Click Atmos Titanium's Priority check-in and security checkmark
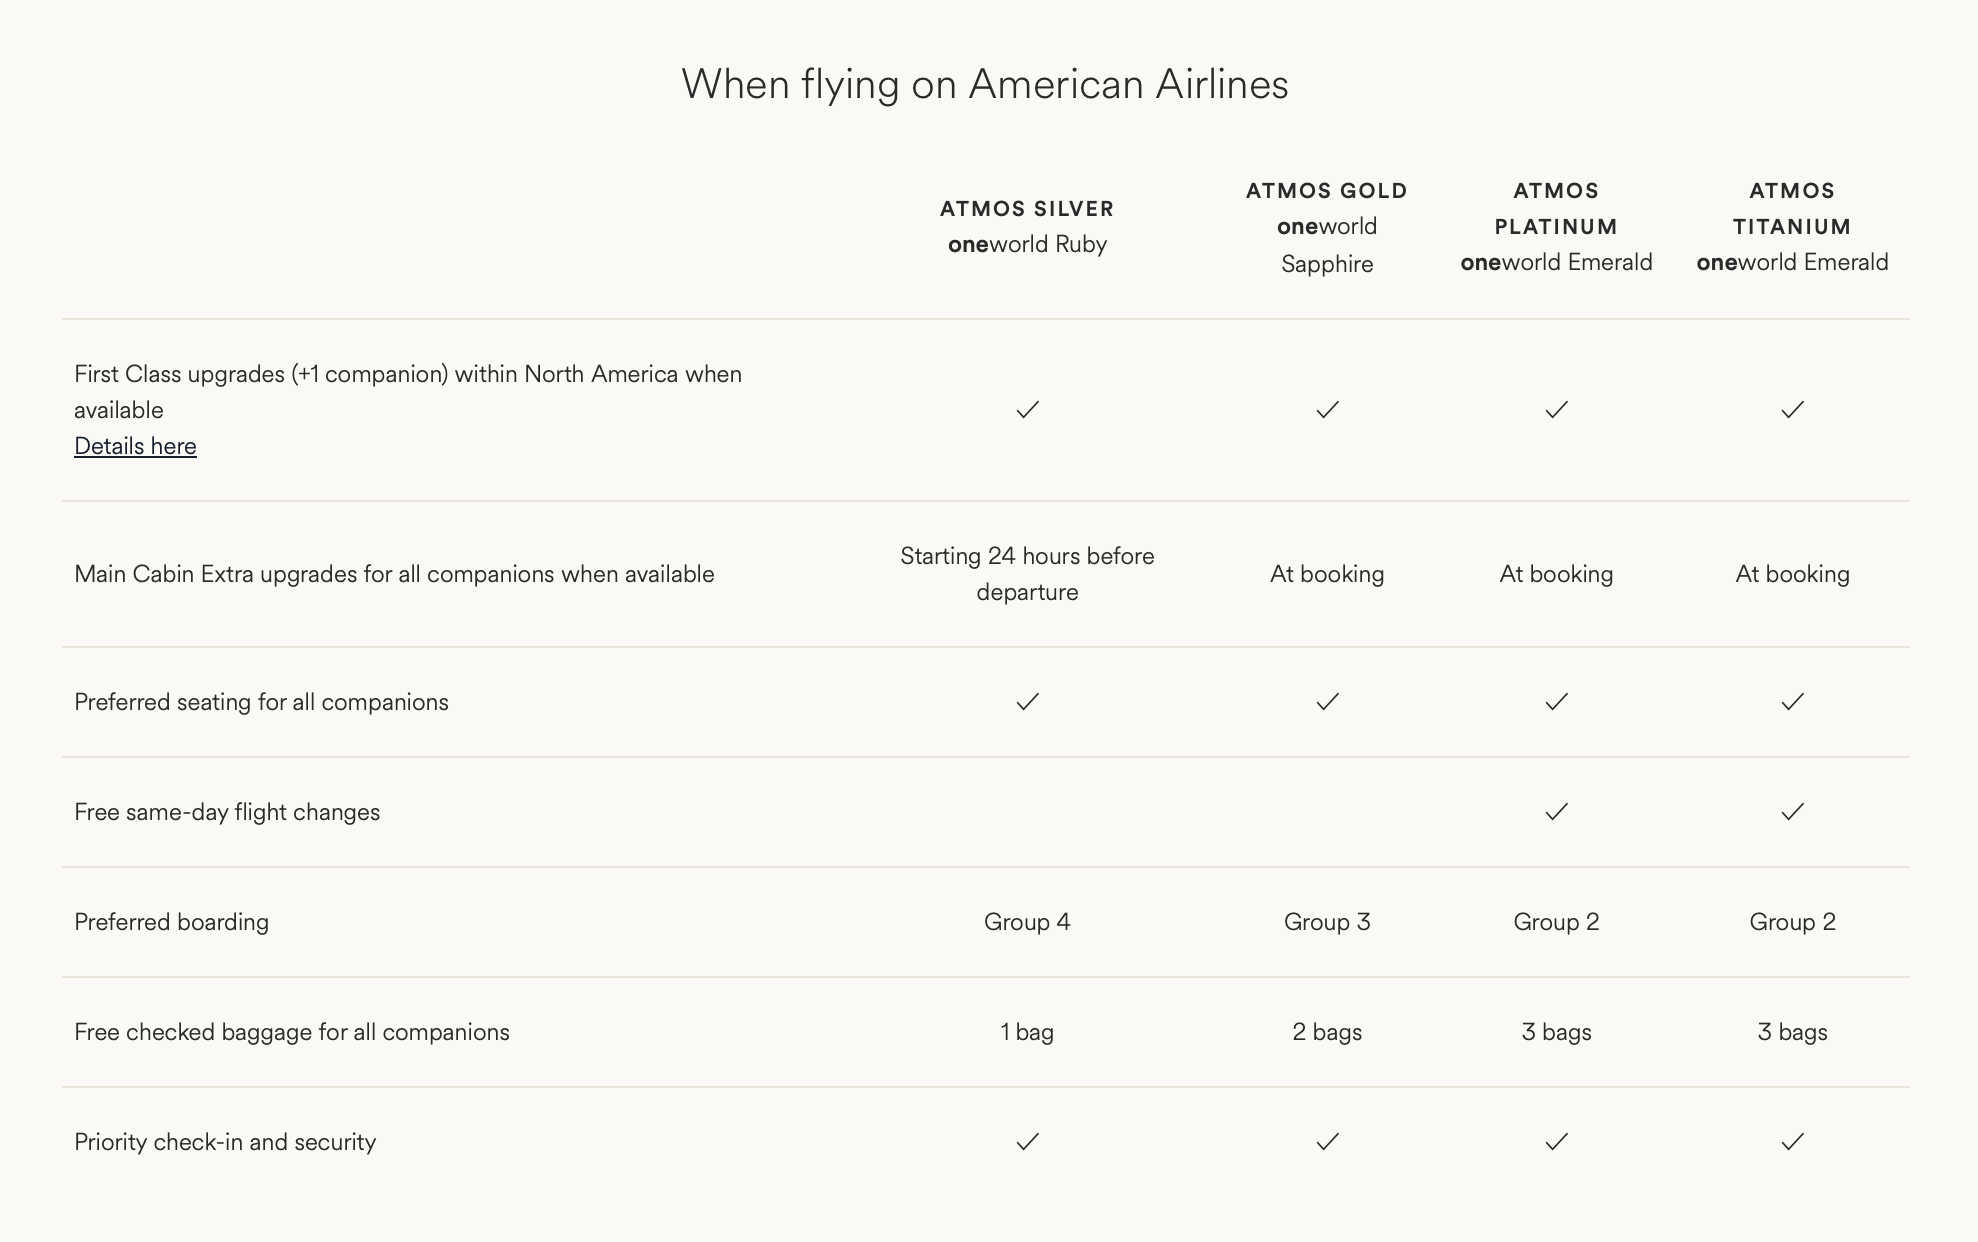The image size is (1978, 1242). point(1792,1142)
